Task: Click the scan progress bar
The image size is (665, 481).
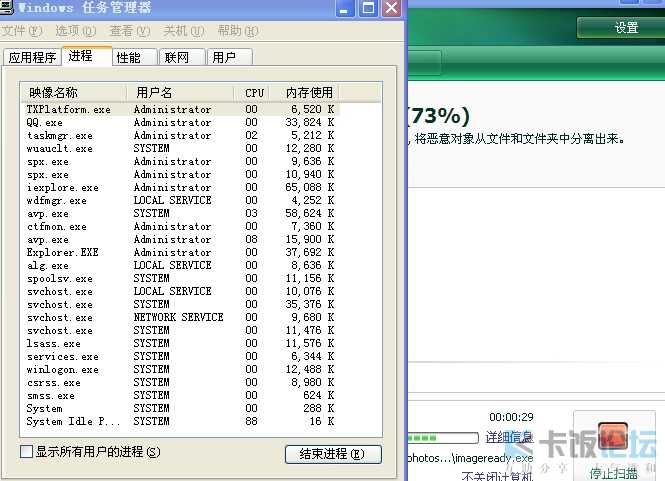Action: pyautogui.click(x=443, y=437)
